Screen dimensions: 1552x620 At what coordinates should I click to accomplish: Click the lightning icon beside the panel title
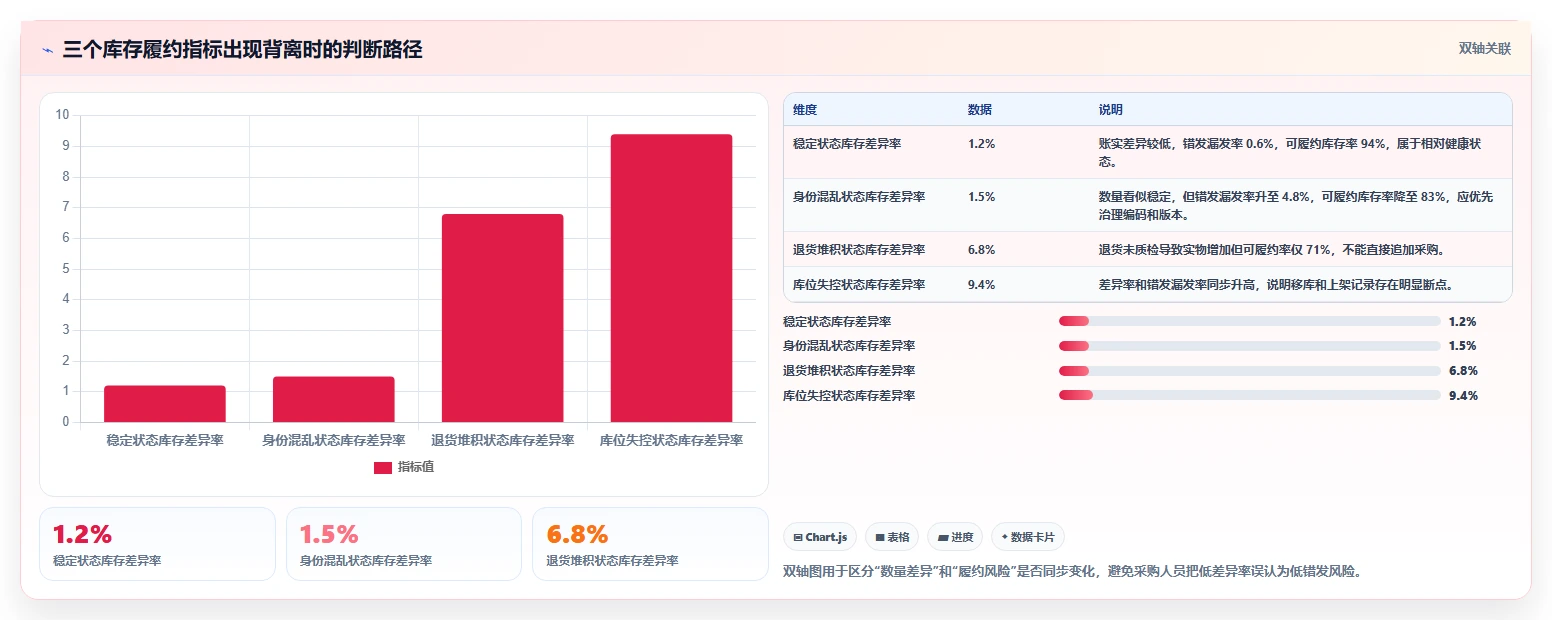pyautogui.click(x=48, y=50)
